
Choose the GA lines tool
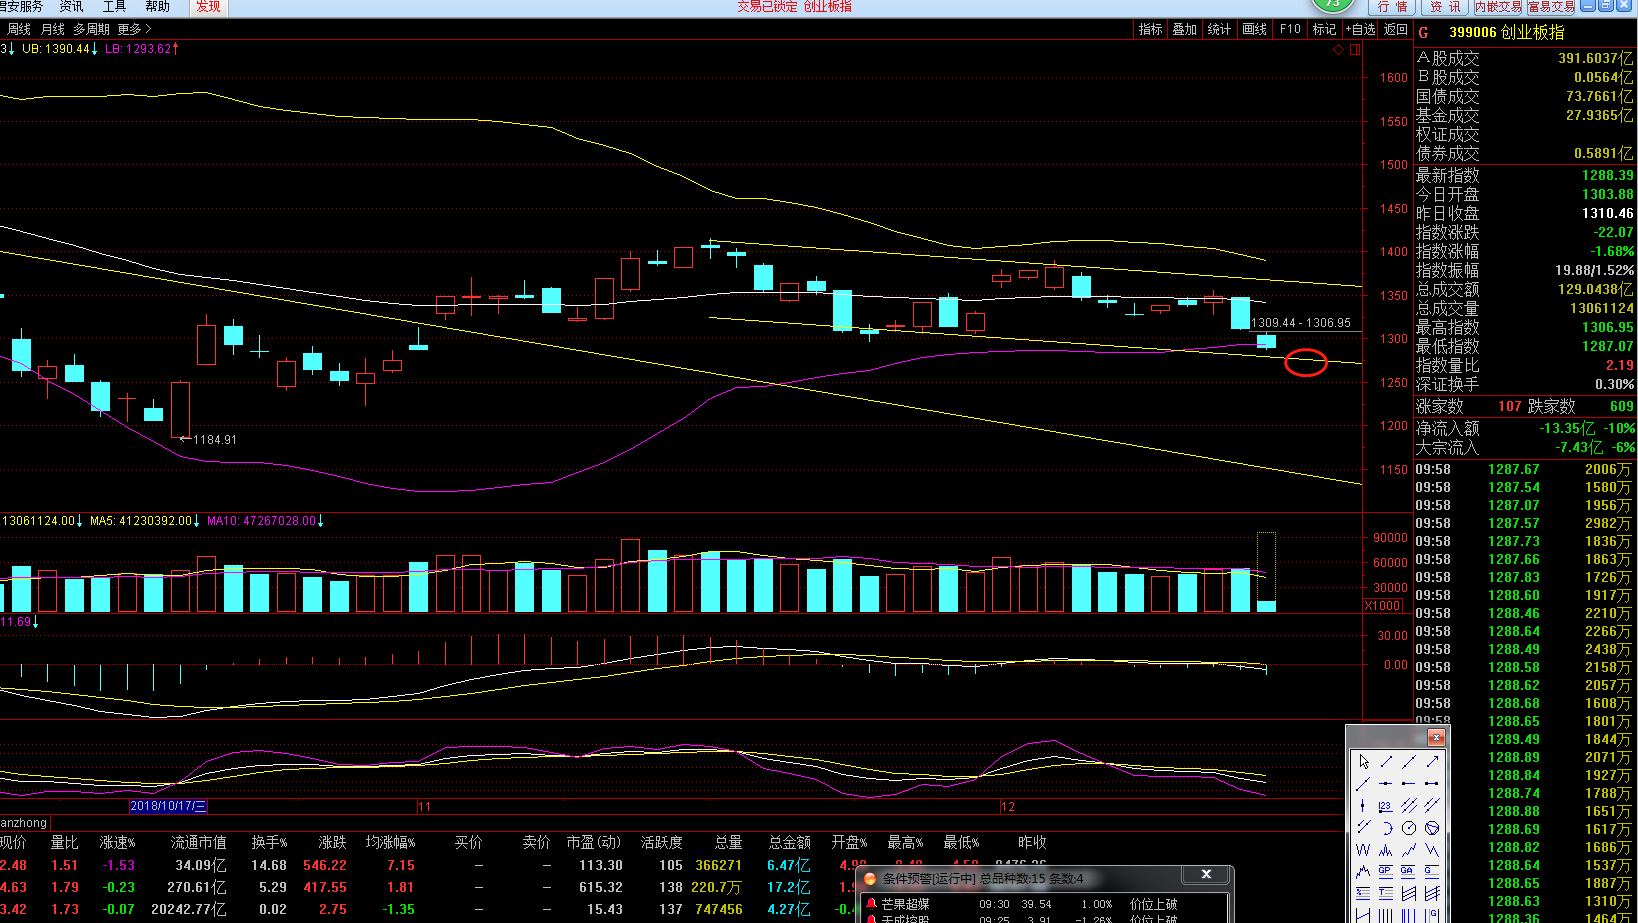pyautogui.click(x=1409, y=872)
